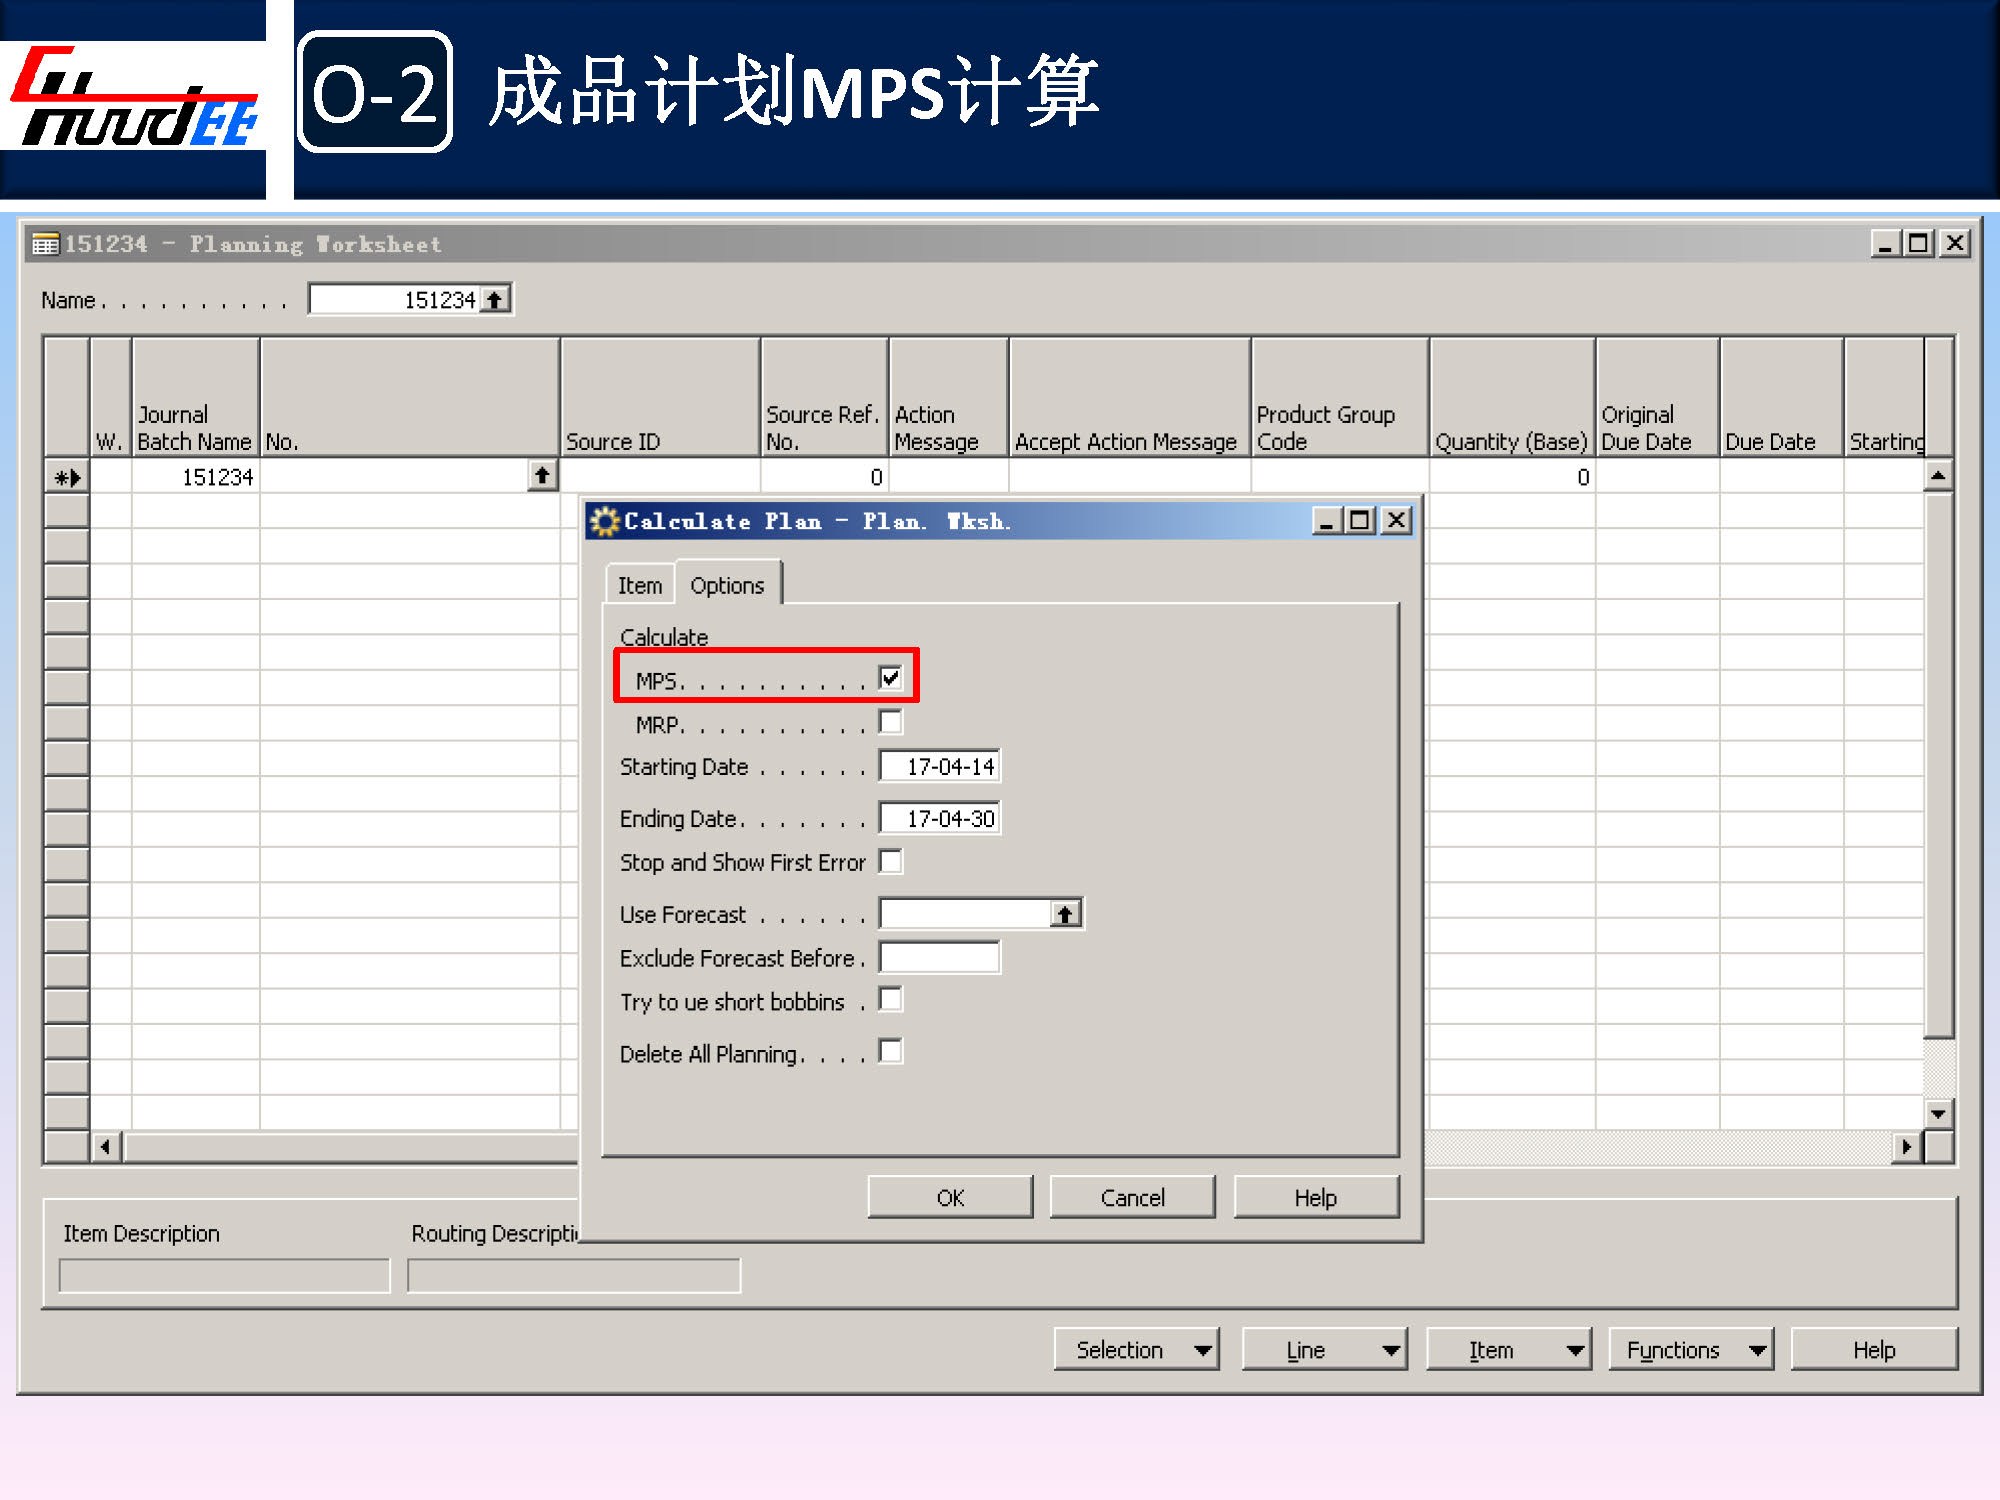The height and width of the screenshot is (1500, 2000).
Task: Cancel the Calculate Plan dialog
Action: coord(1132,1197)
